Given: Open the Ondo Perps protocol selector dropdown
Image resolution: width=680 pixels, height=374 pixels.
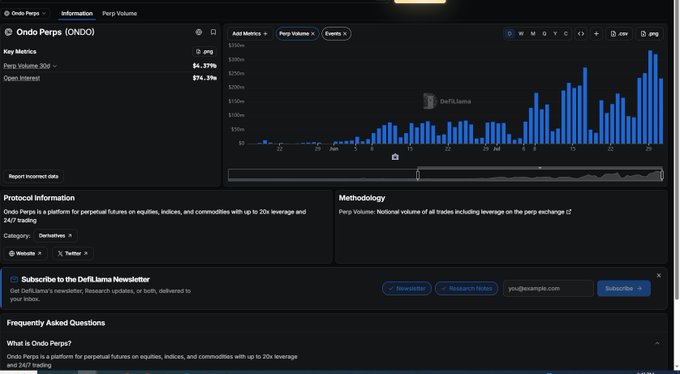Looking at the screenshot, I should tap(25, 13).
